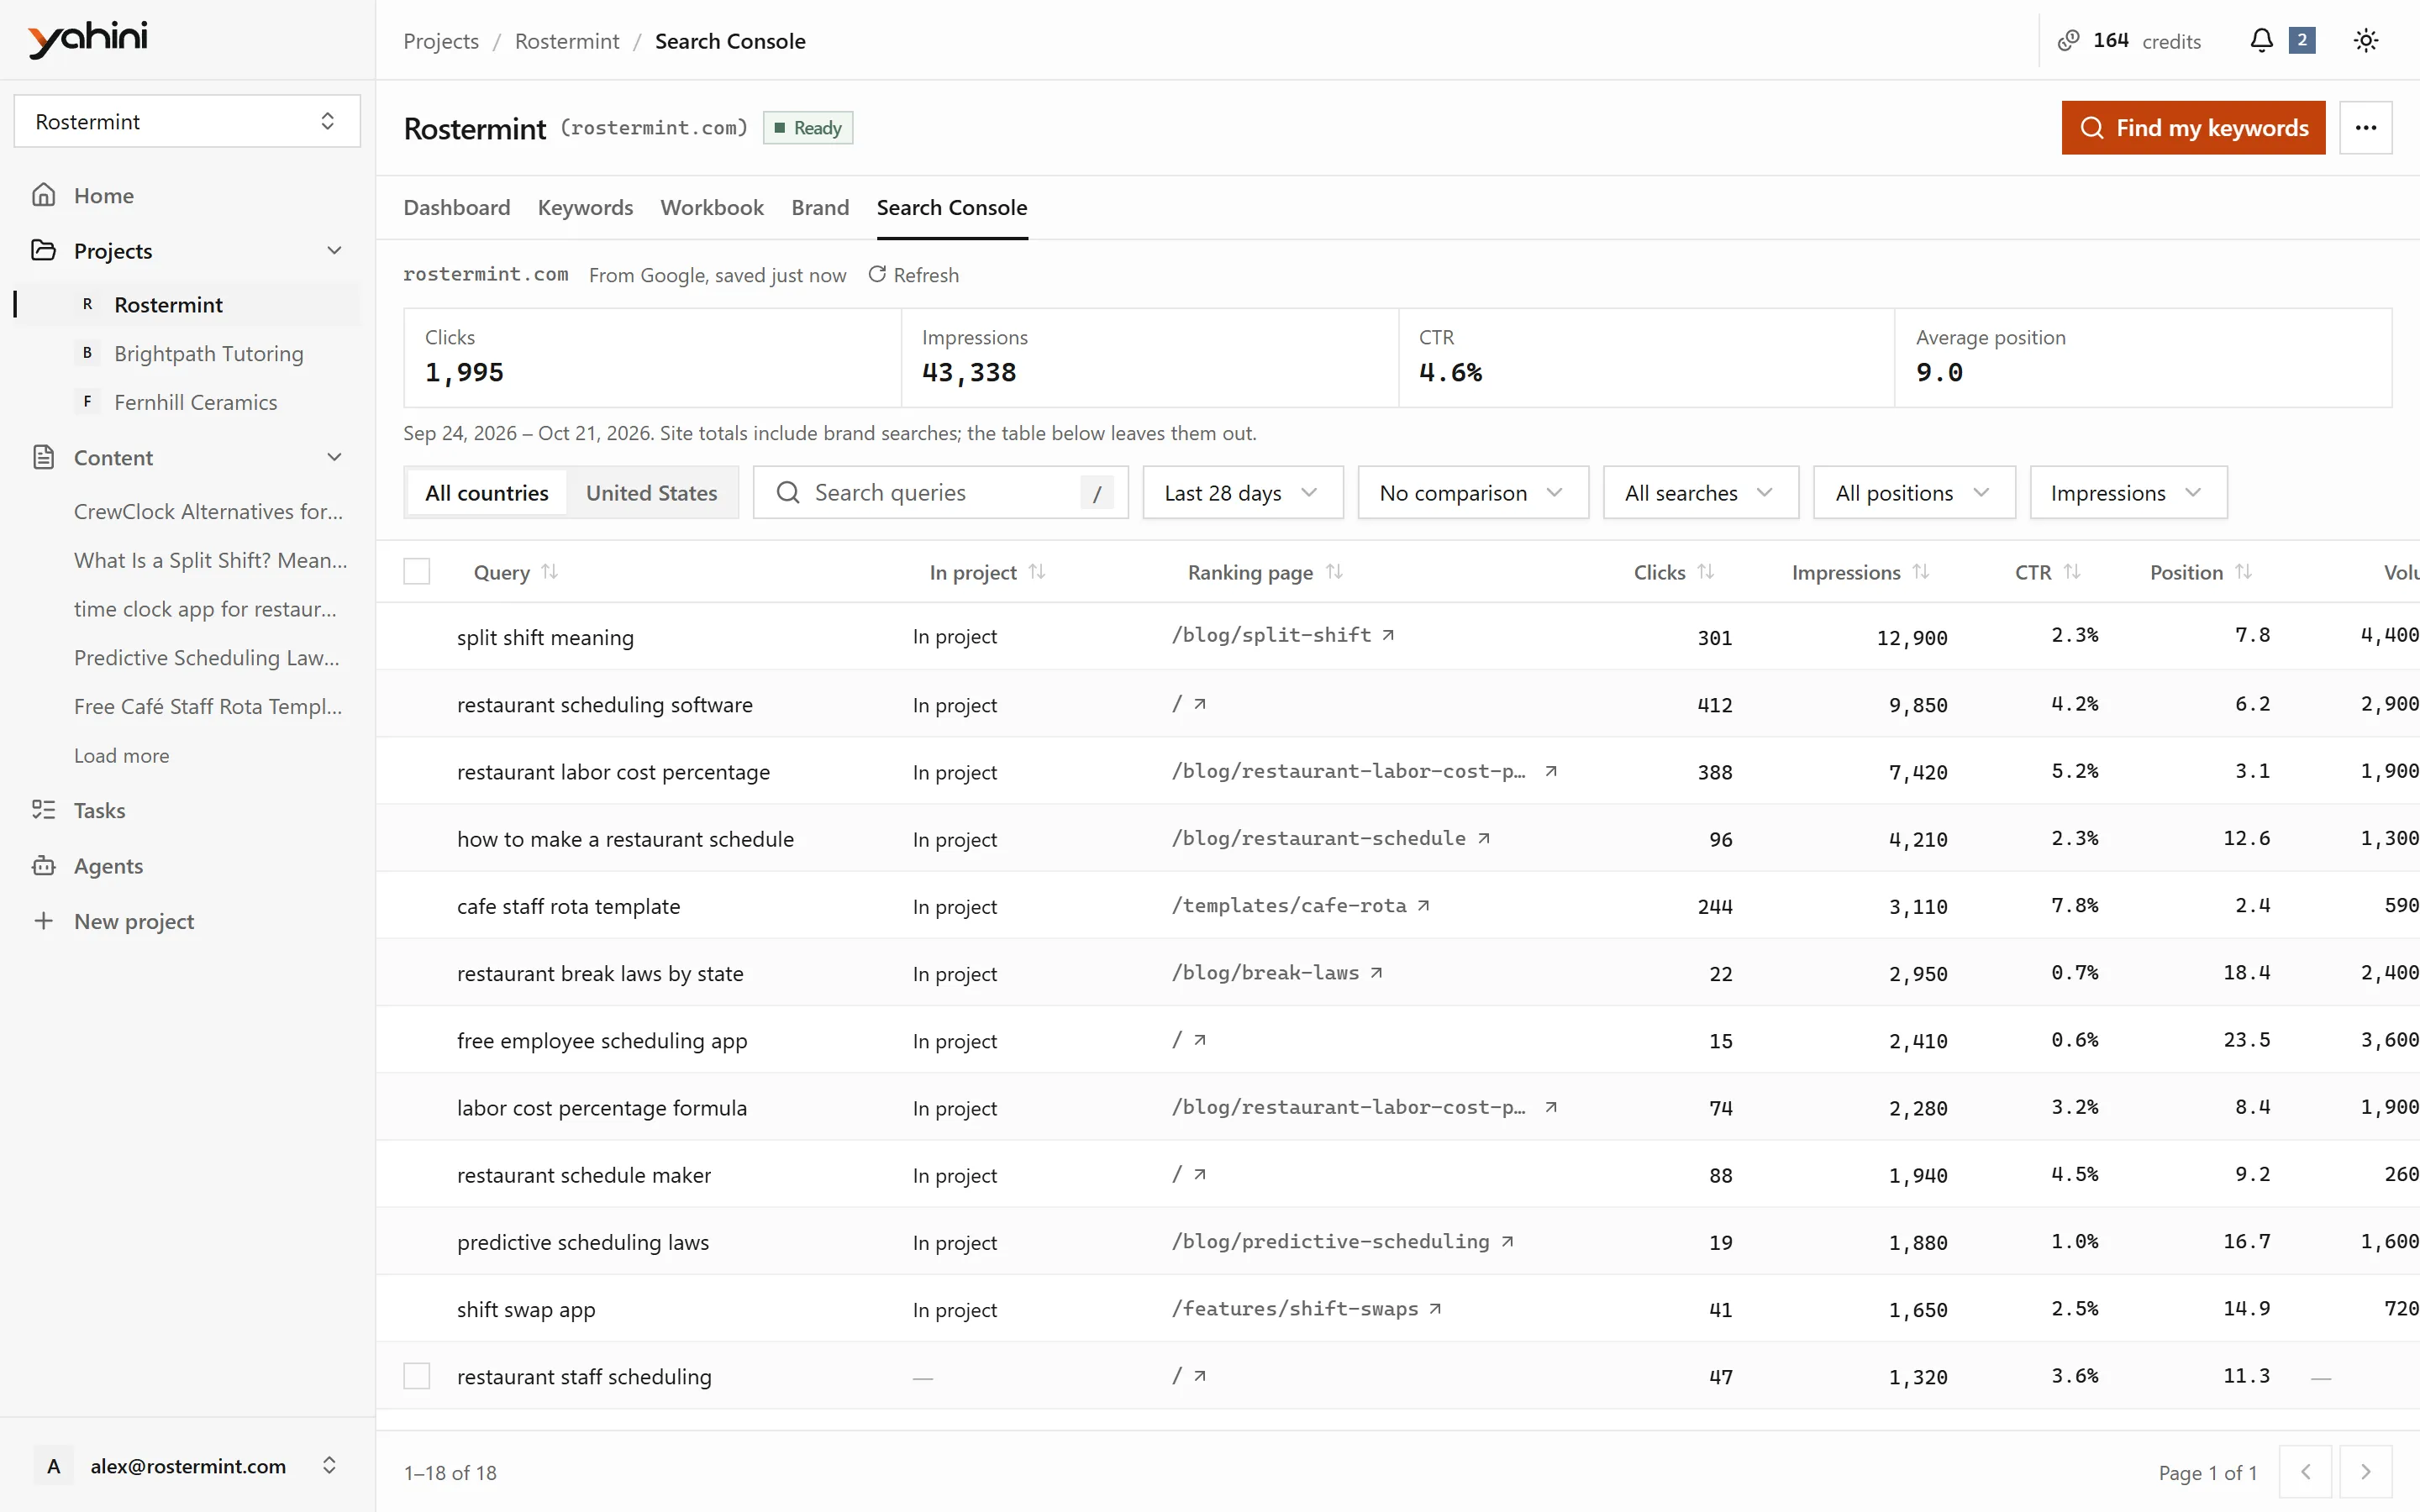Viewport: 2420px width, 1512px height.
Task: Open the All searches dropdown
Action: pyautogui.click(x=1700, y=492)
